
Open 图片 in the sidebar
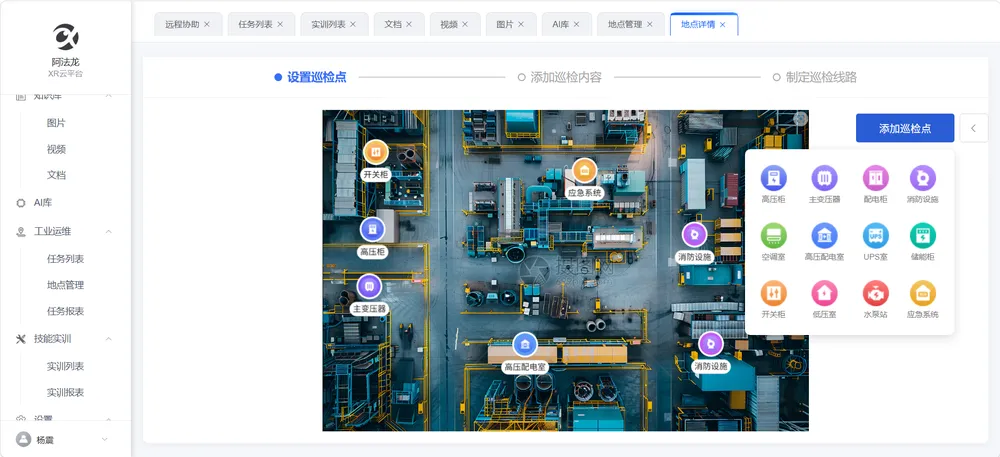[56, 123]
